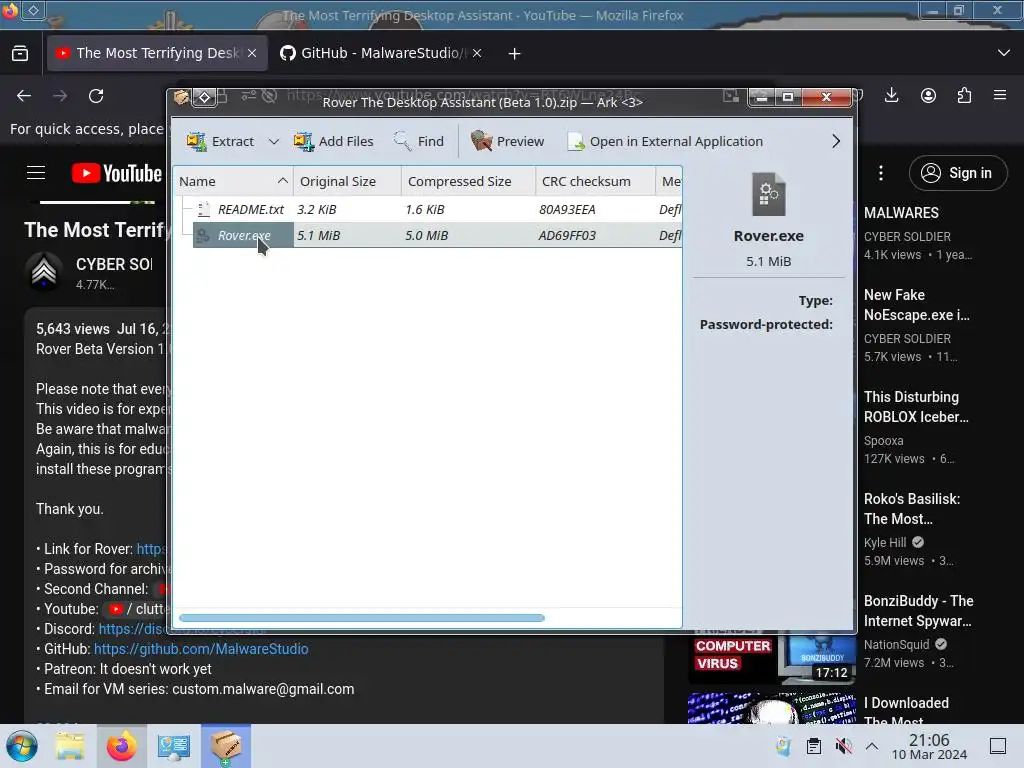Open YouTube settings three-dot menu

click(x=880, y=173)
